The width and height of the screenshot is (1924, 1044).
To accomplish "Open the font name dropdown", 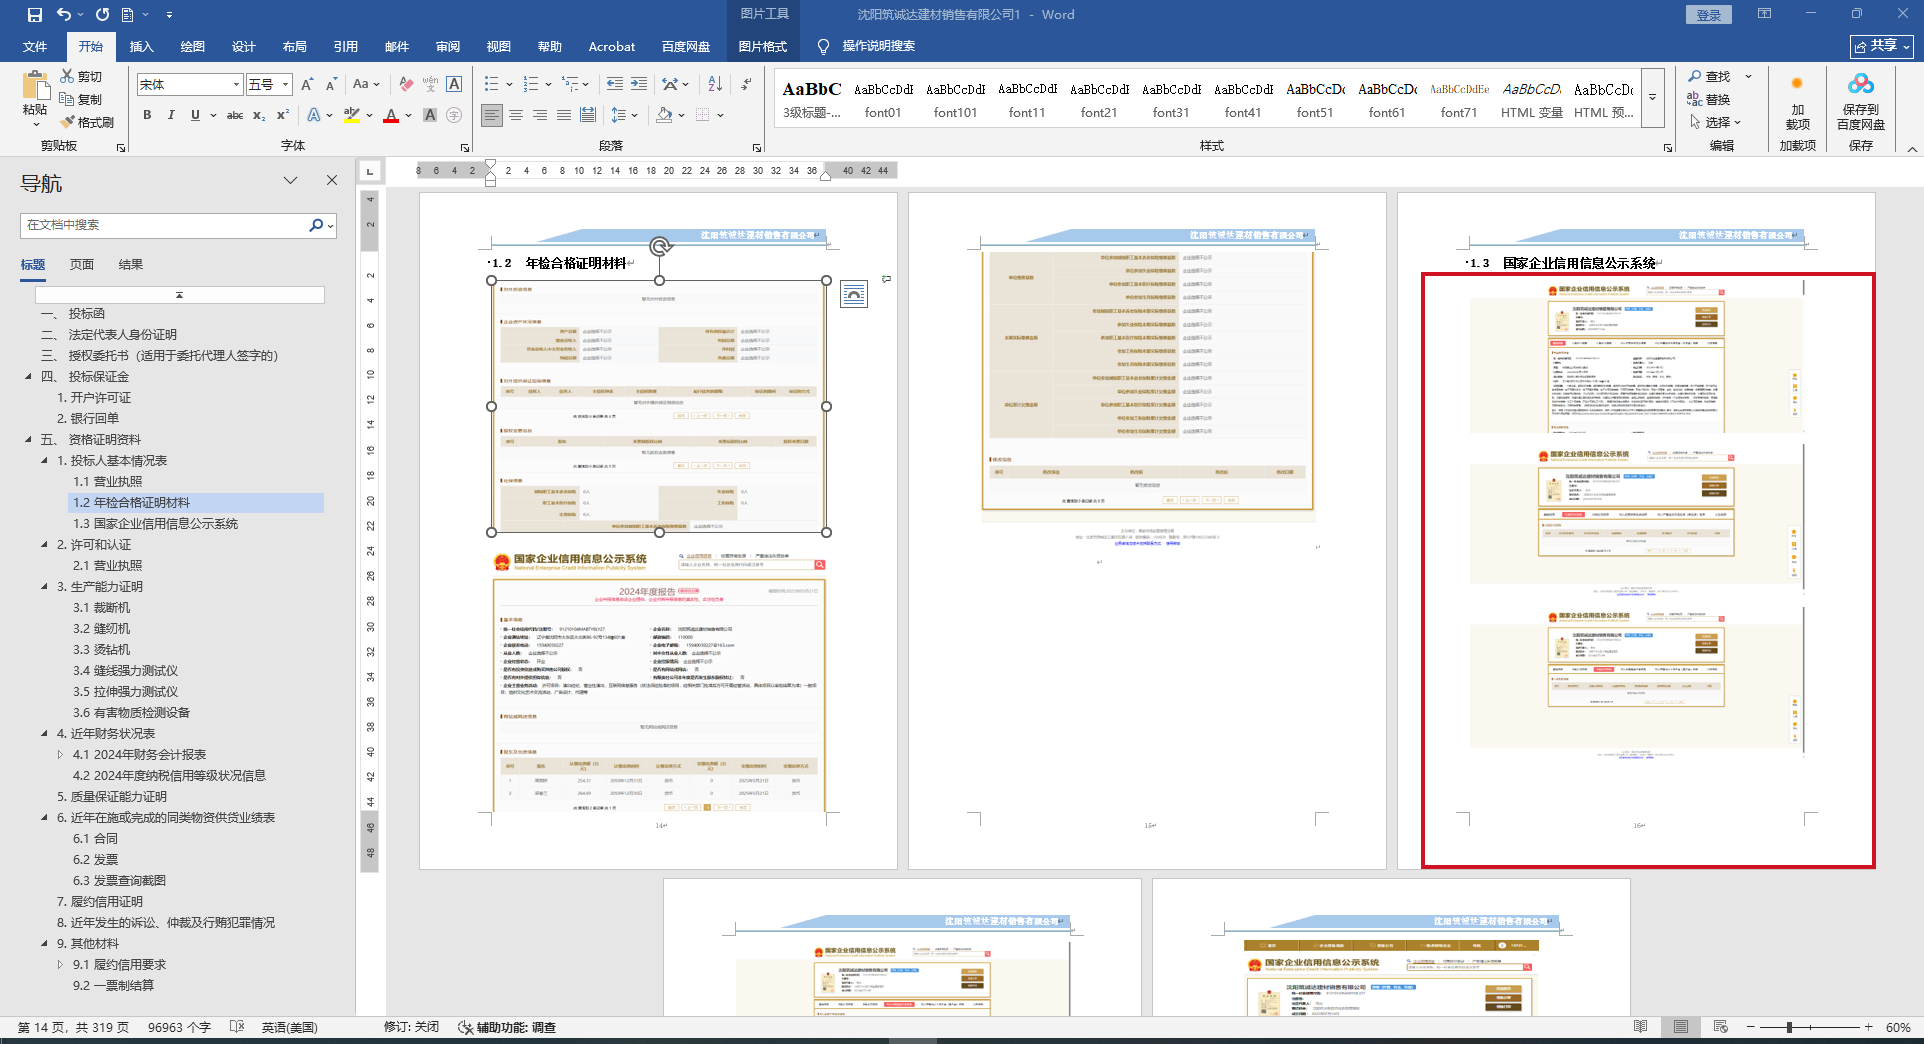I will 236,85.
